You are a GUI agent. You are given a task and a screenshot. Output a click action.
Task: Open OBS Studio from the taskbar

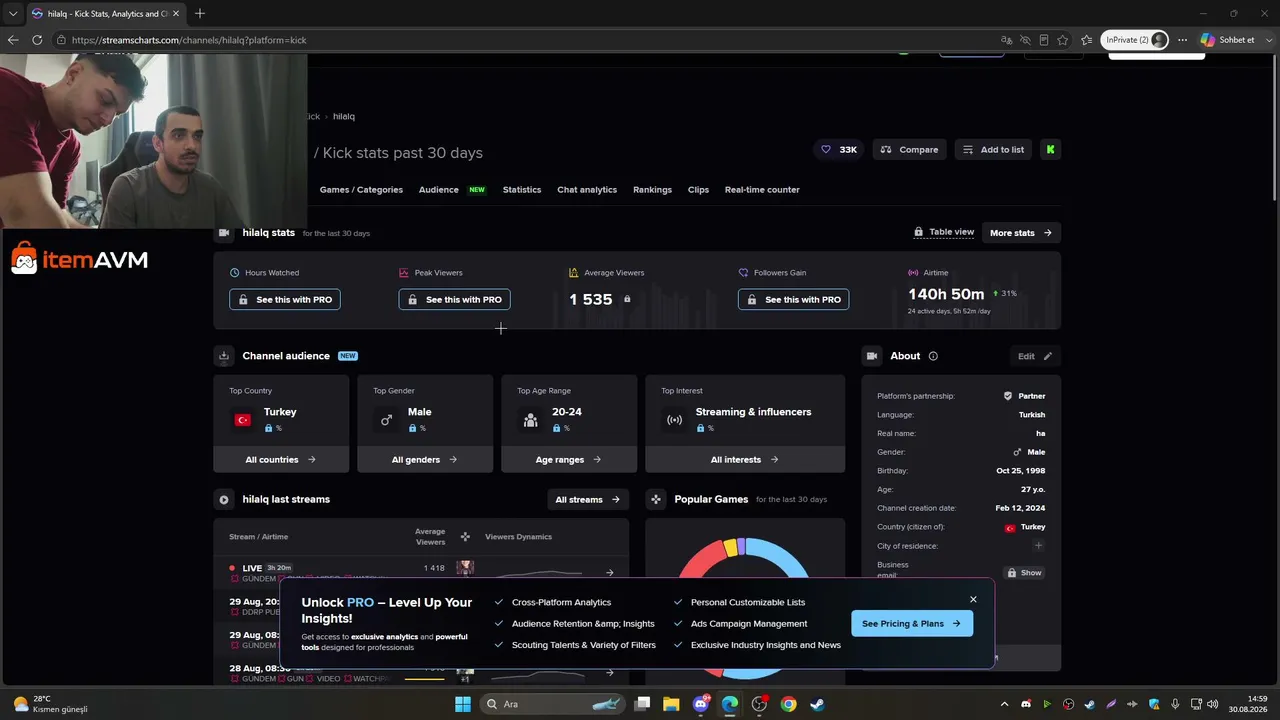click(x=759, y=704)
